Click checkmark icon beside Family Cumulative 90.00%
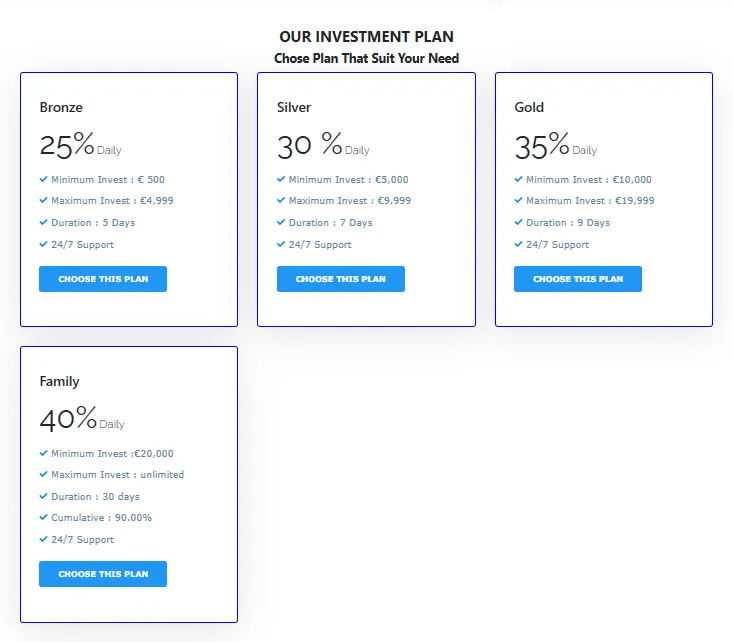This screenshot has height=642, width=733. (44, 518)
